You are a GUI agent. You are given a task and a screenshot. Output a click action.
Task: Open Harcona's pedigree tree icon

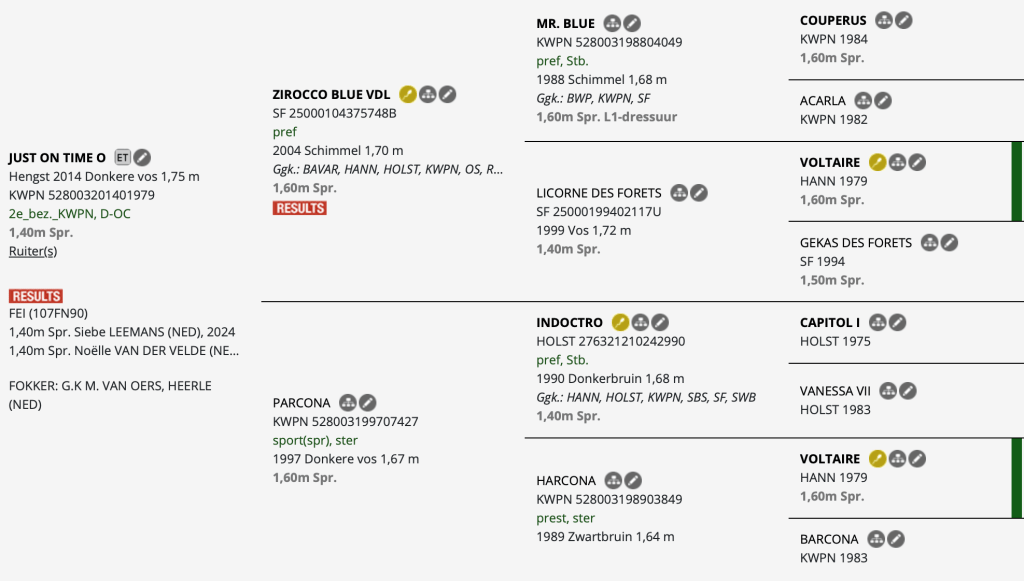[x=613, y=481]
